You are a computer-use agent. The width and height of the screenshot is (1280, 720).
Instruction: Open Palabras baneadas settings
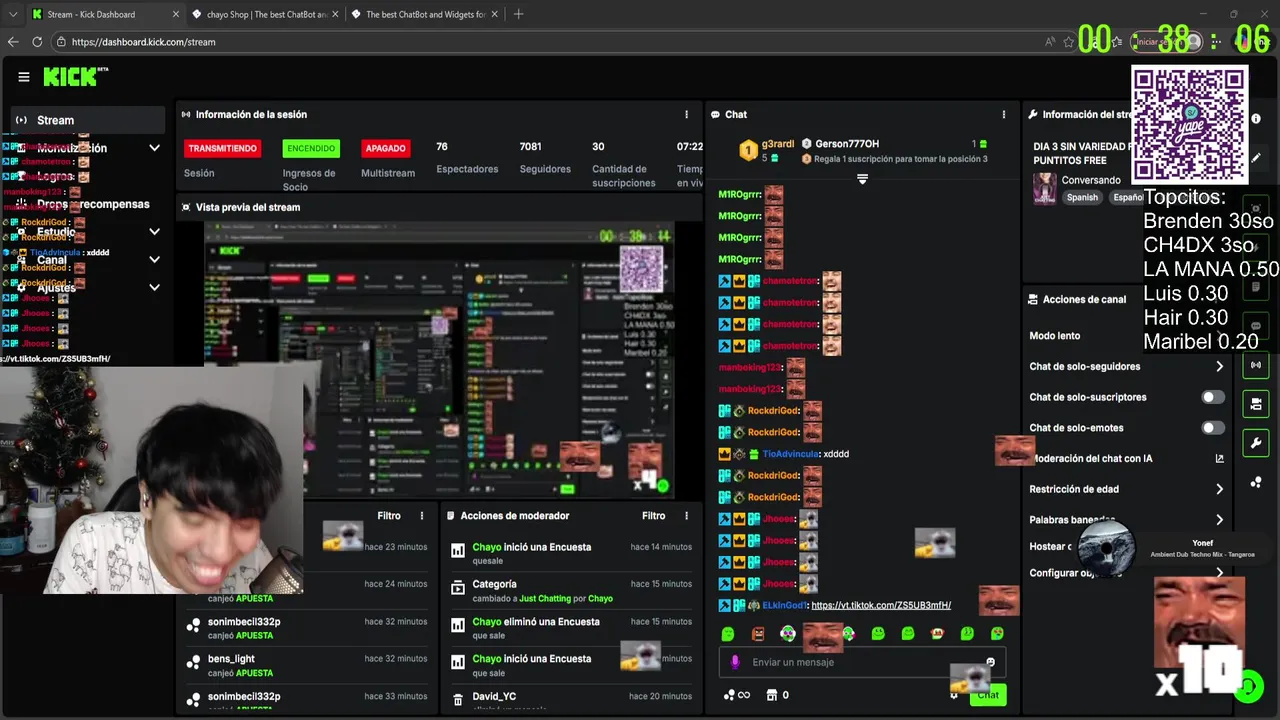coord(1126,520)
